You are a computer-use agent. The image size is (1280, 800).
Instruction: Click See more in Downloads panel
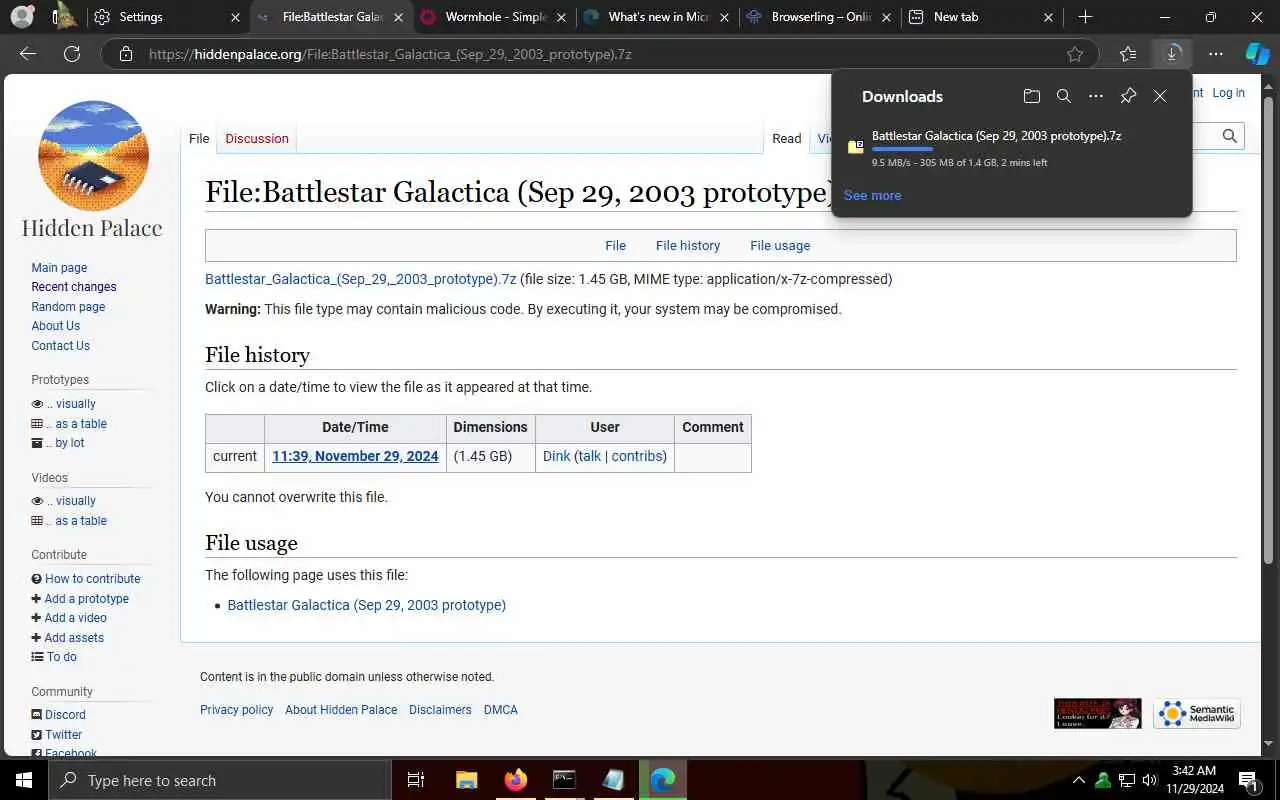click(872, 195)
